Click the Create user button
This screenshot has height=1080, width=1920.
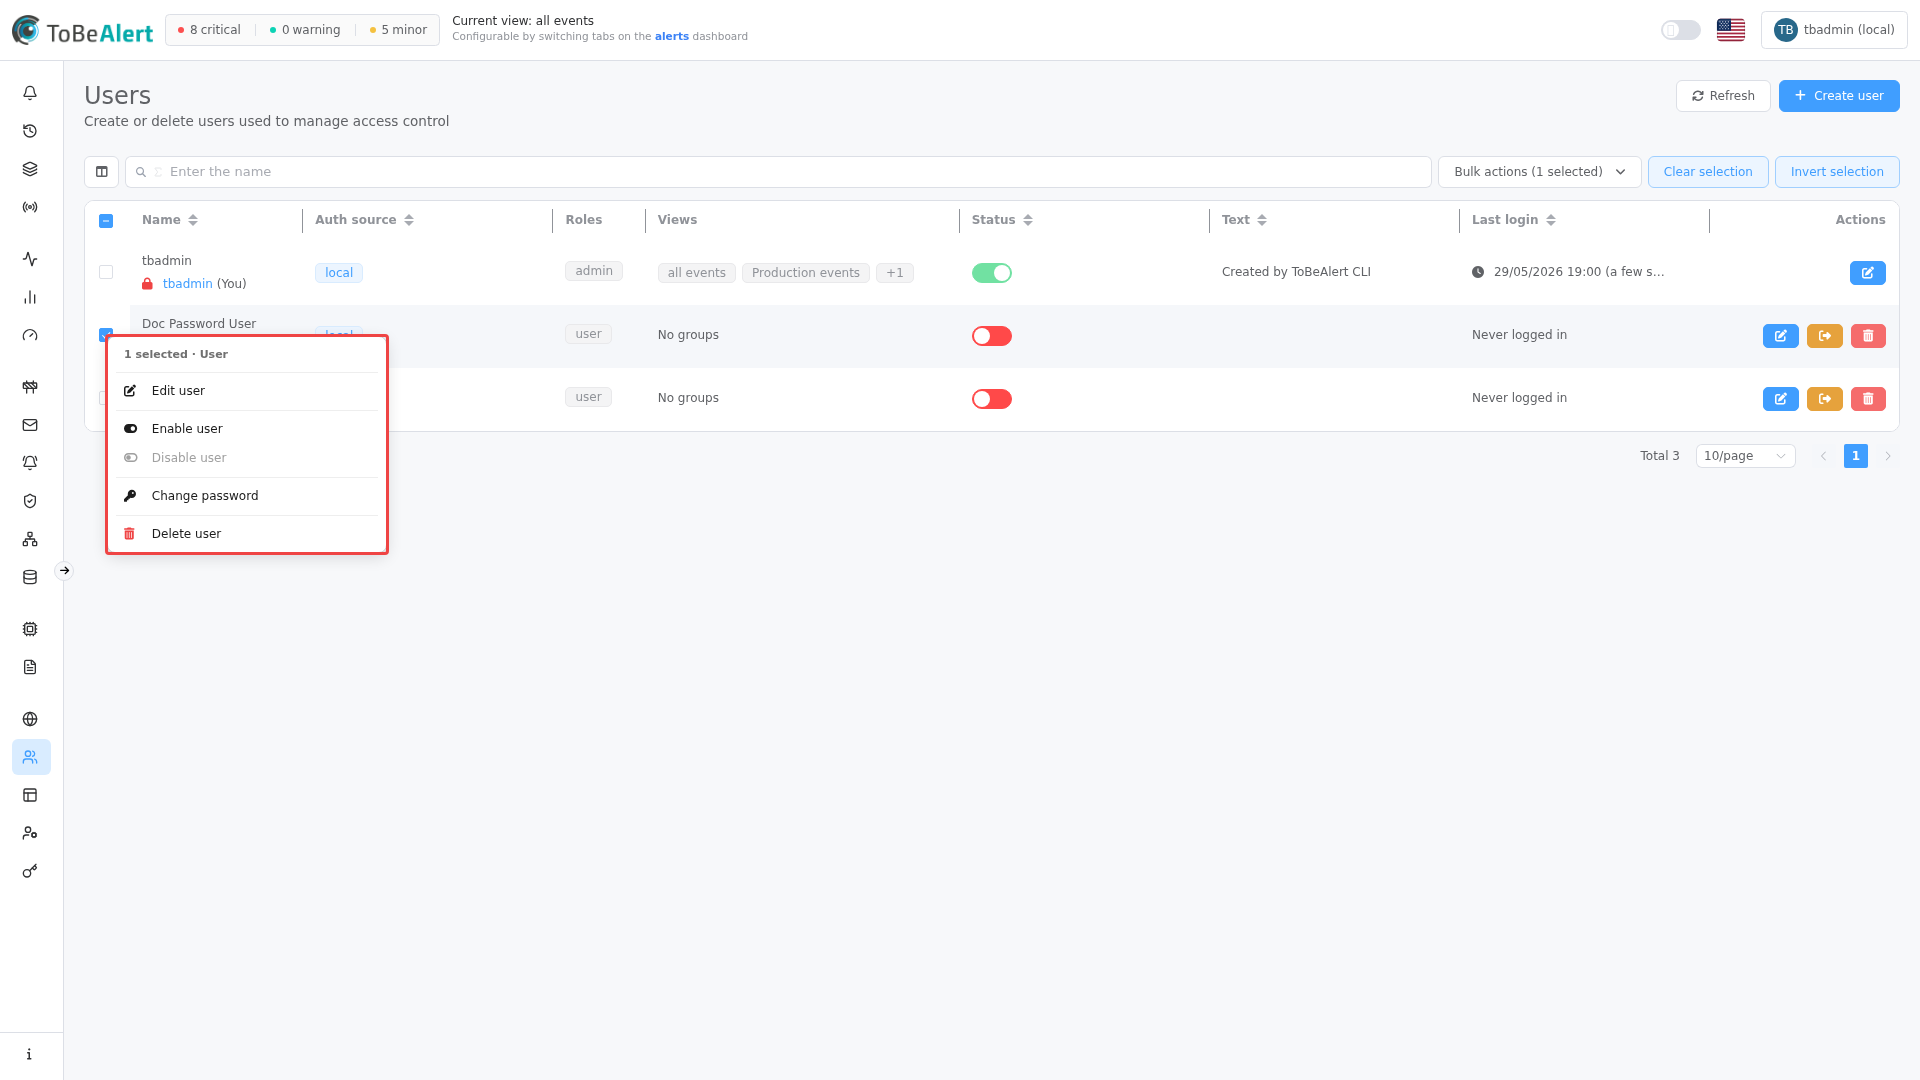pos(1838,96)
